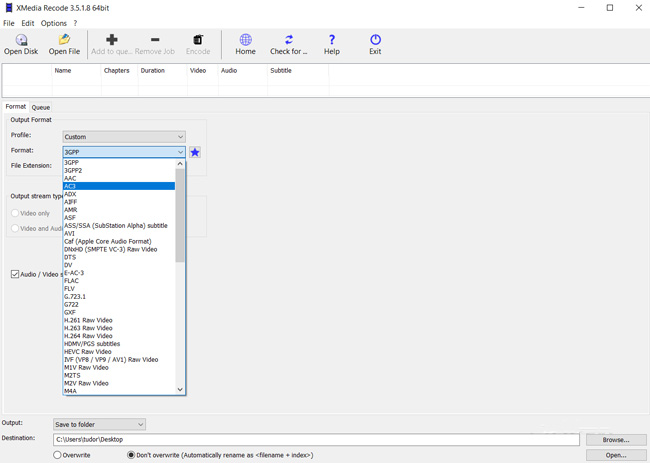
Task: Select AVI in the format list
Action: (119, 233)
